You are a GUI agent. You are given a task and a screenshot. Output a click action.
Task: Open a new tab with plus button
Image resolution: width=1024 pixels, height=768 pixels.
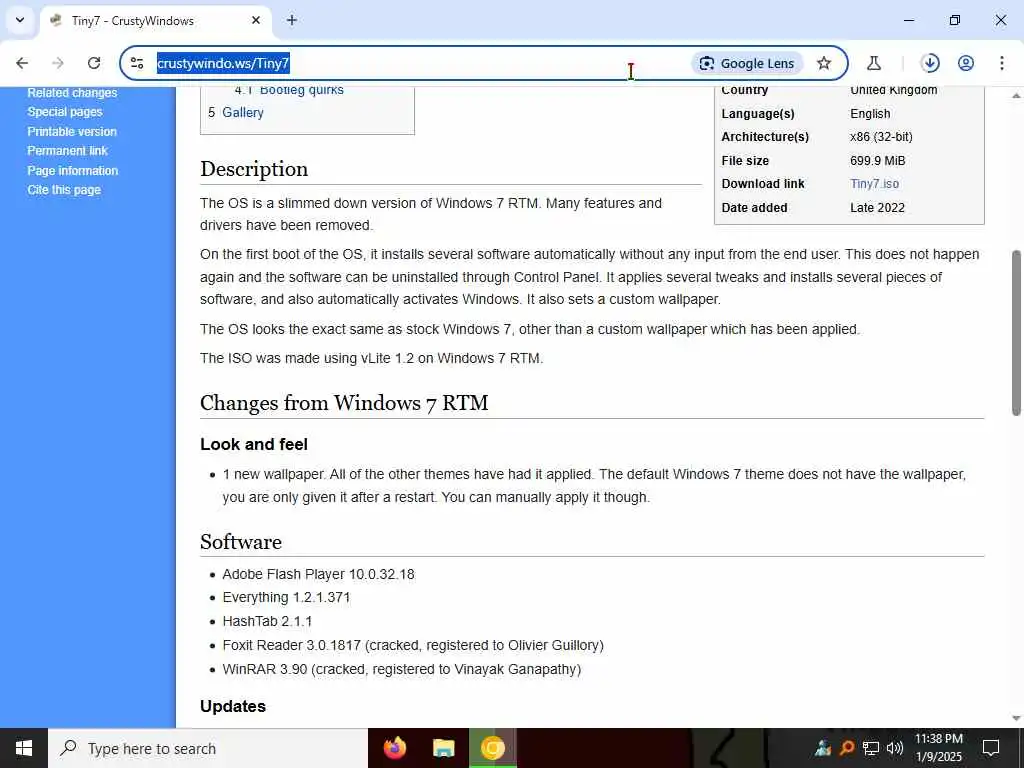click(292, 20)
